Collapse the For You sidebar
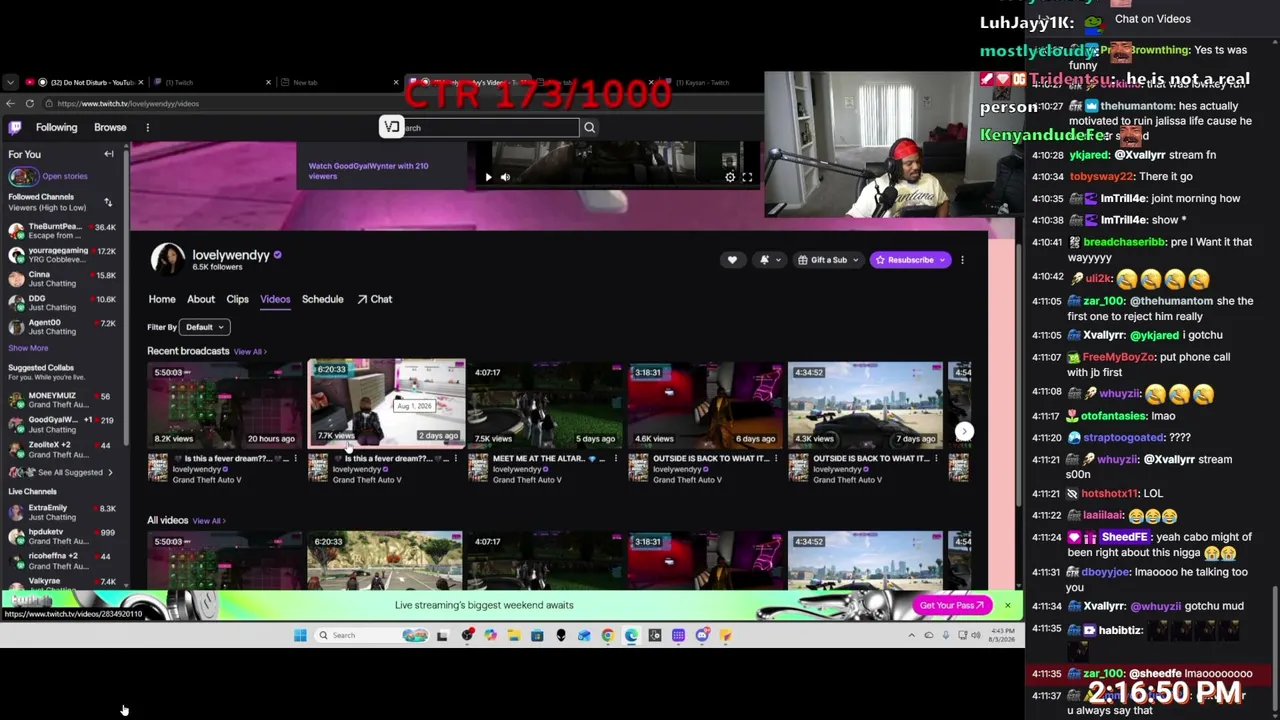The height and width of the screenshot is (720, 1280). 109,154
